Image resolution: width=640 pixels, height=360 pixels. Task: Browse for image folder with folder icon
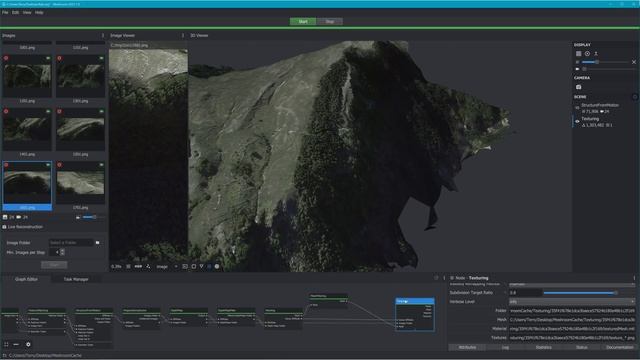coord(98,243)
